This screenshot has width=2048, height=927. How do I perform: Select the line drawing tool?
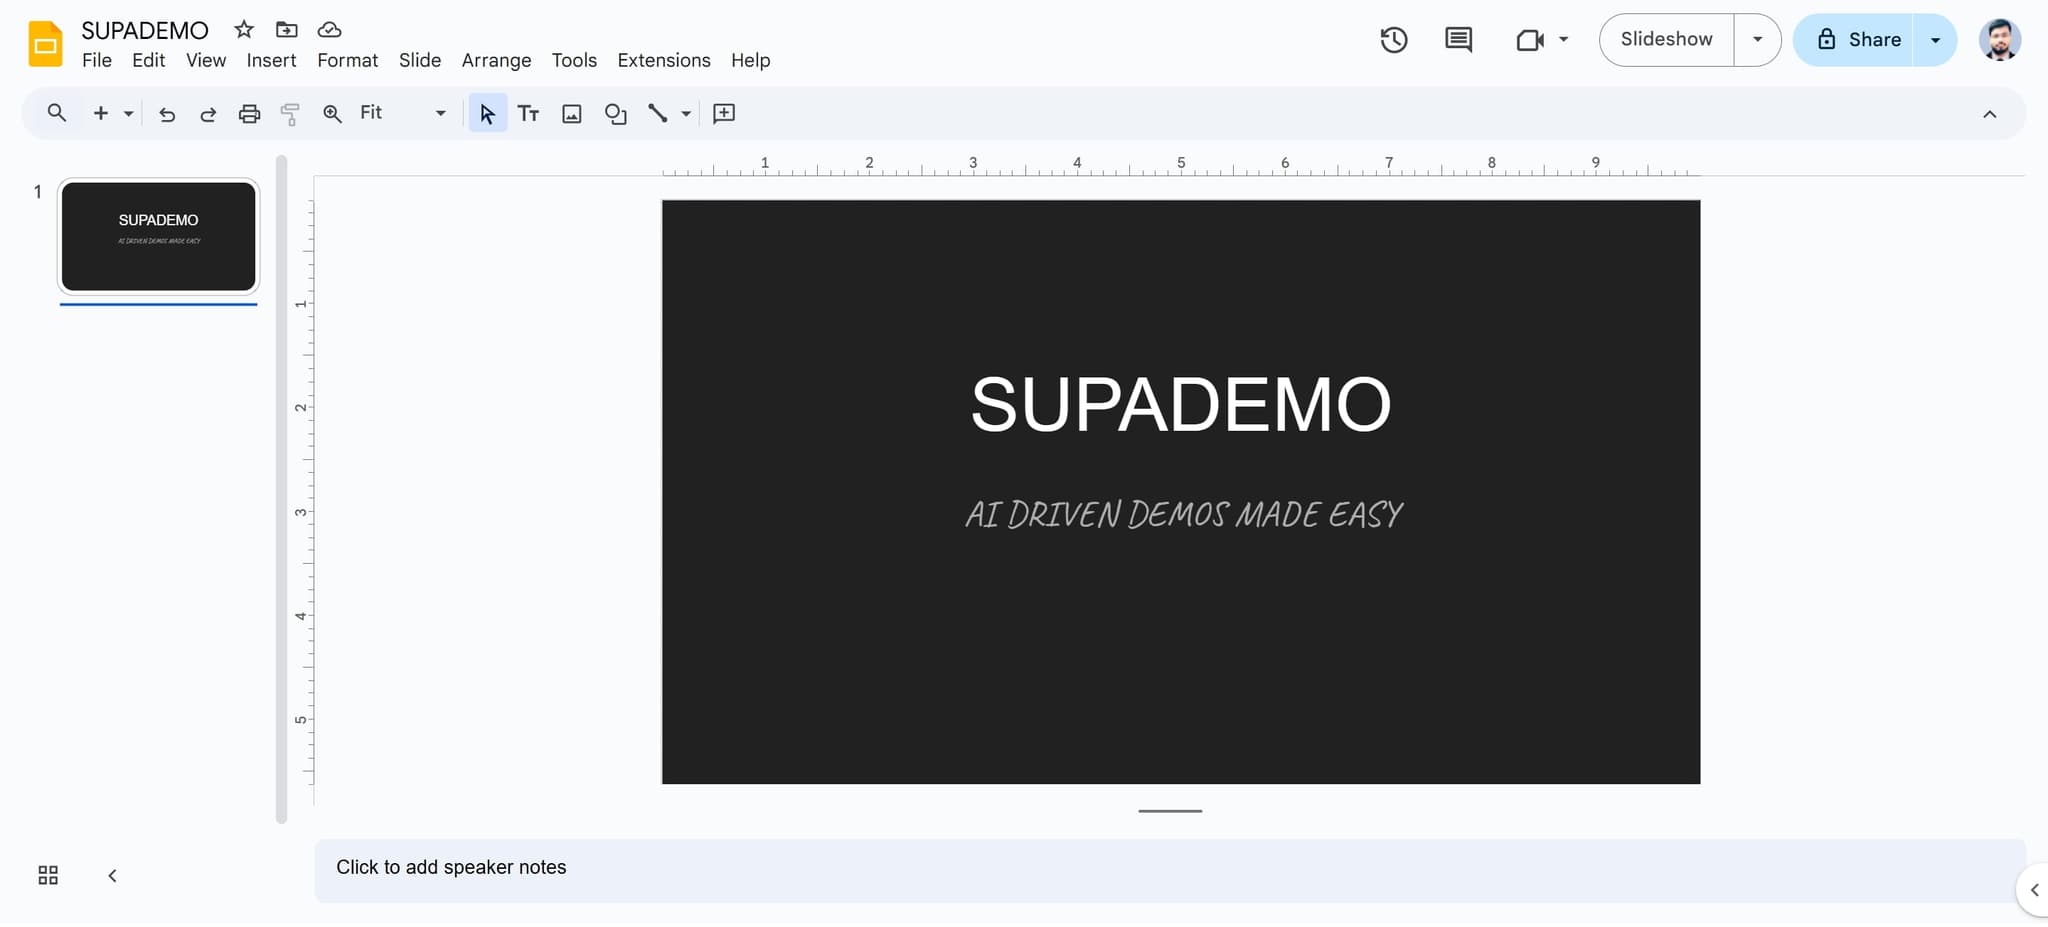(658, 113)
